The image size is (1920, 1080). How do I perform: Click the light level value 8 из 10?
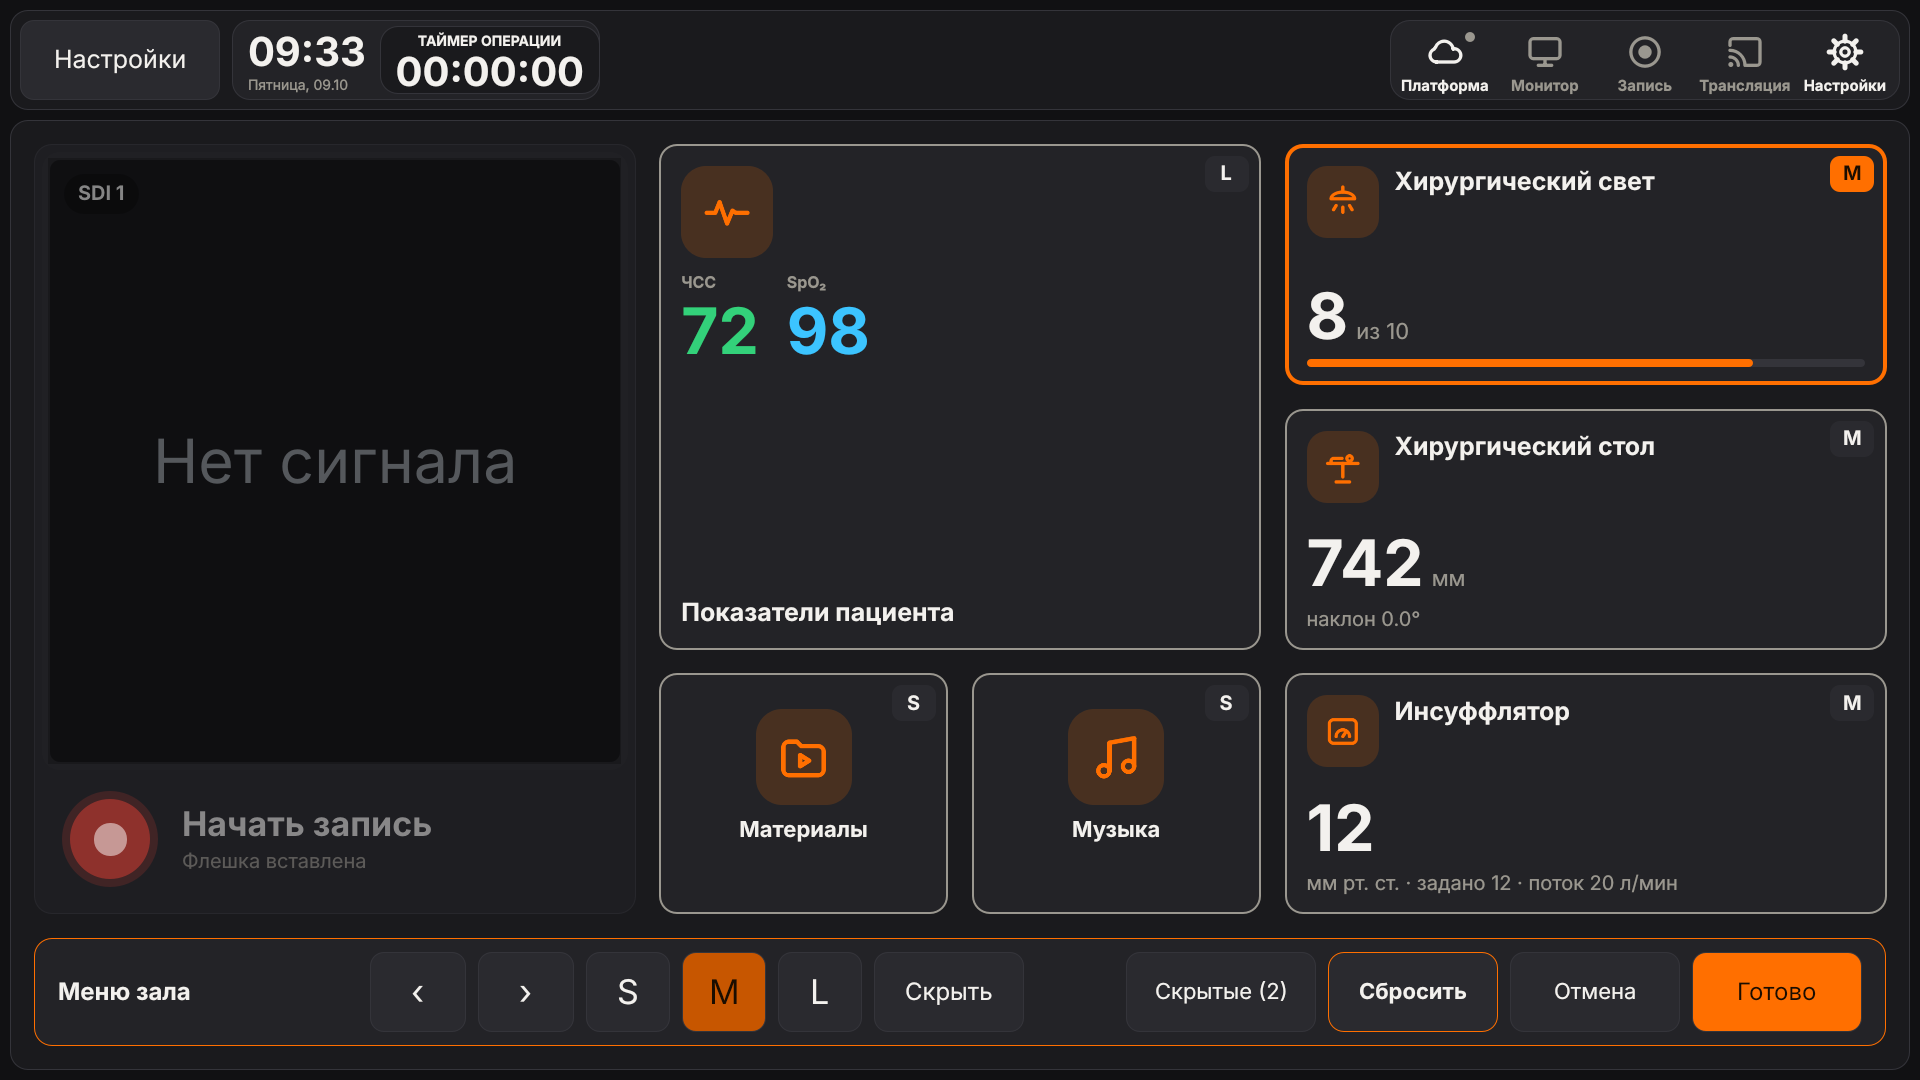pyautogui.click(x=1357, y=318)
